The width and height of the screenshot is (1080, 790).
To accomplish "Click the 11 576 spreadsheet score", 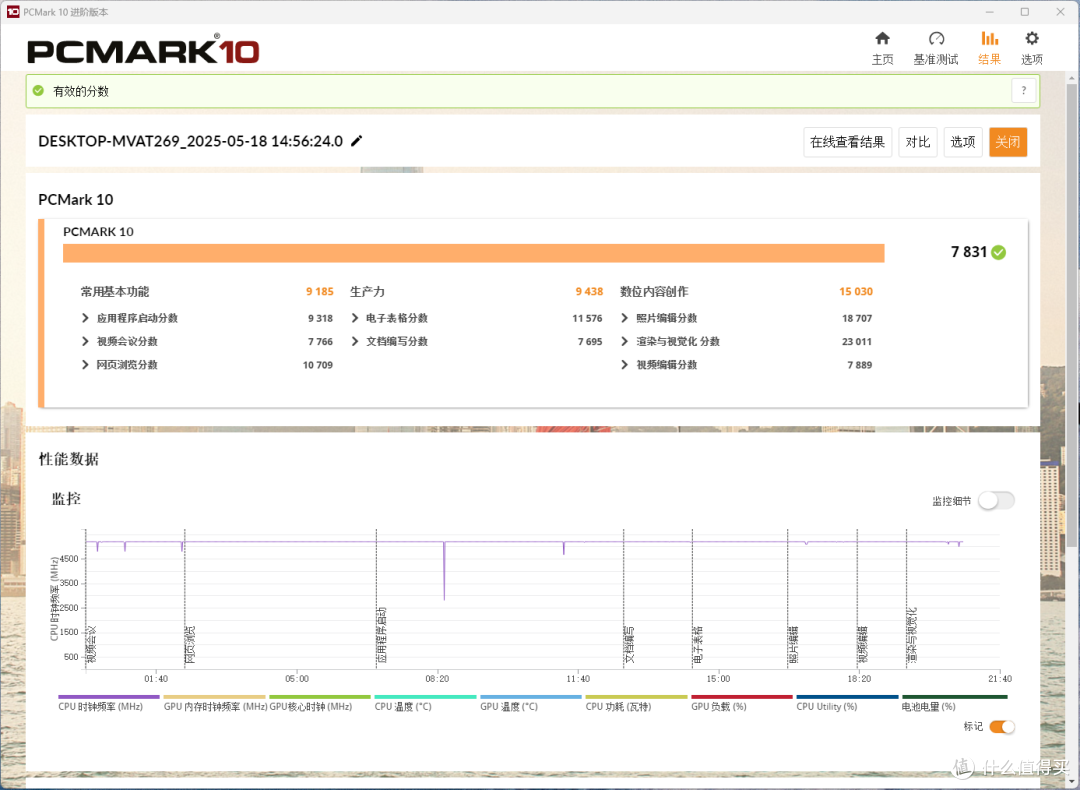I will pos(587,318).
